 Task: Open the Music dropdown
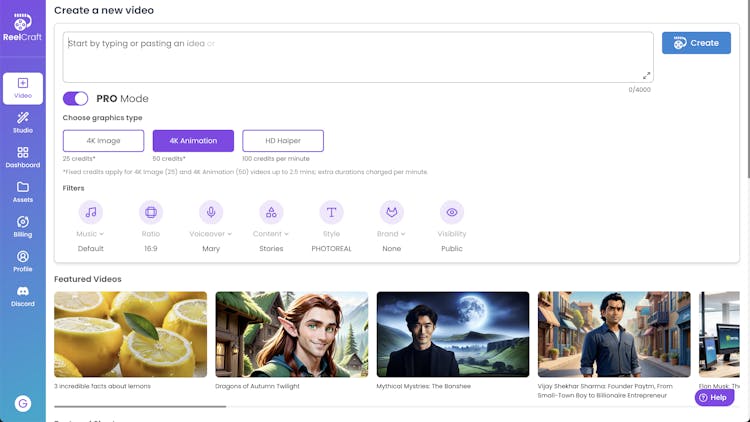tap(90, 234)
